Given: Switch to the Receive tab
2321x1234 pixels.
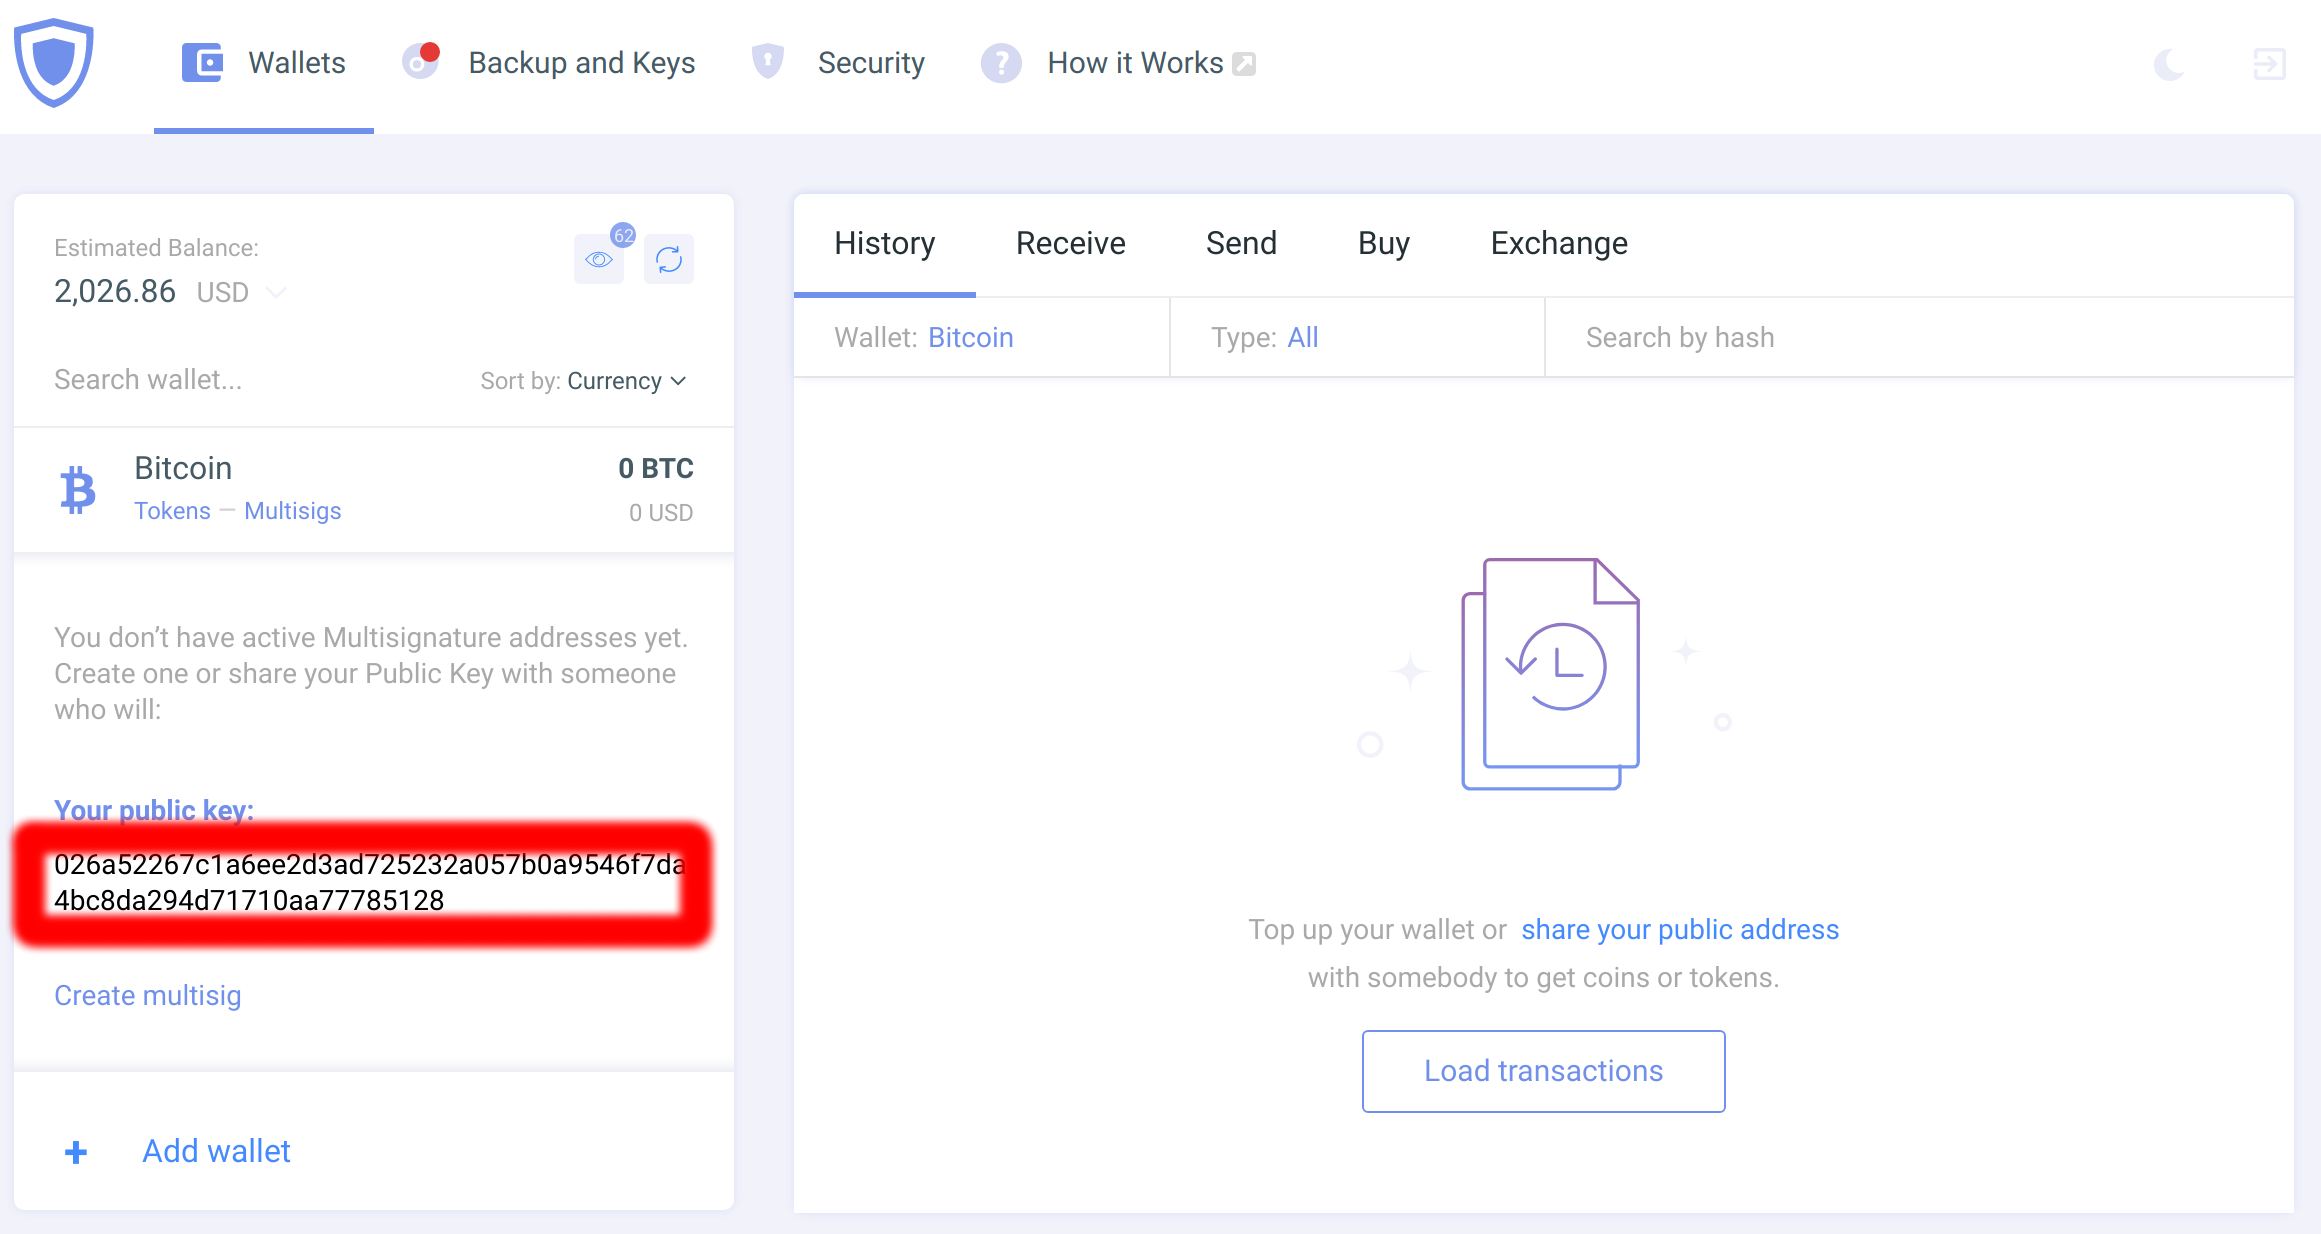Looking at the screenshot, I should 1070,244.
